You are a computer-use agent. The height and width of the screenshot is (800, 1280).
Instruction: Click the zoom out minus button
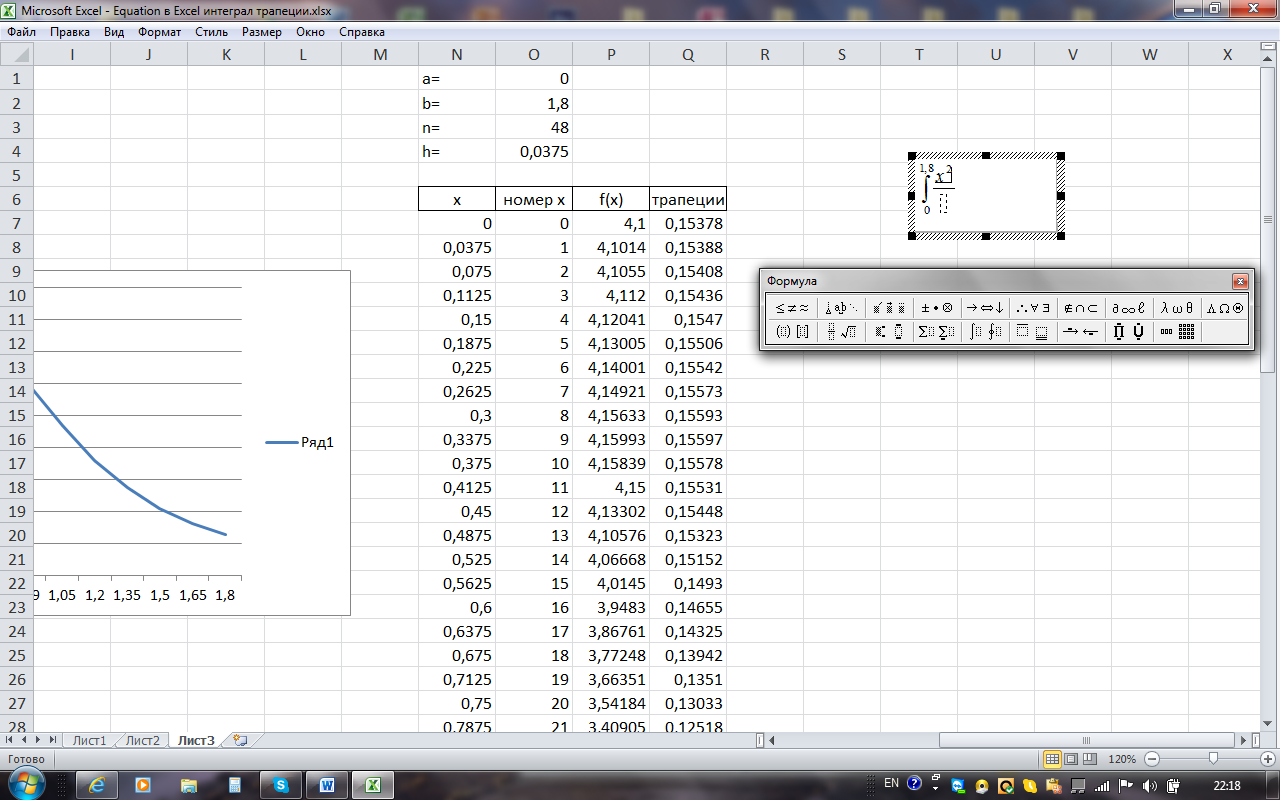click(1151, 759)
